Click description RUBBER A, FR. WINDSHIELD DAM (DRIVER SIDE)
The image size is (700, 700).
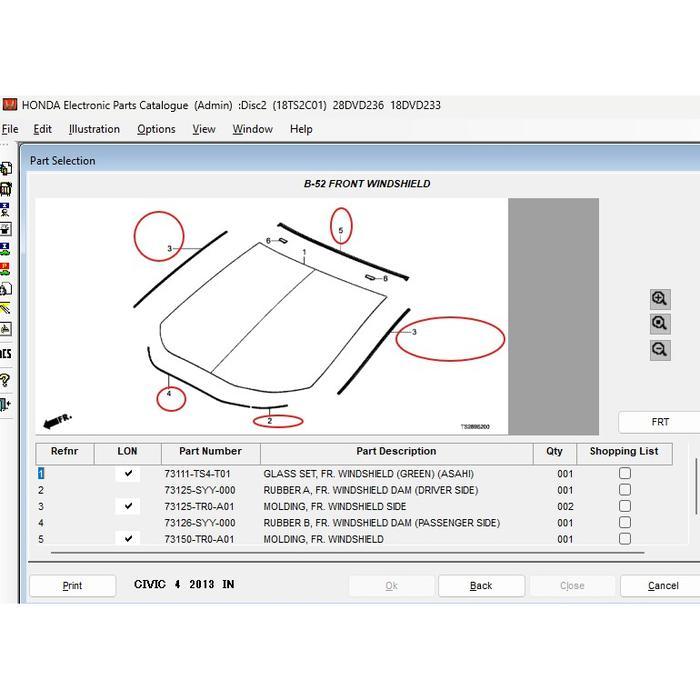click(371, 490)
